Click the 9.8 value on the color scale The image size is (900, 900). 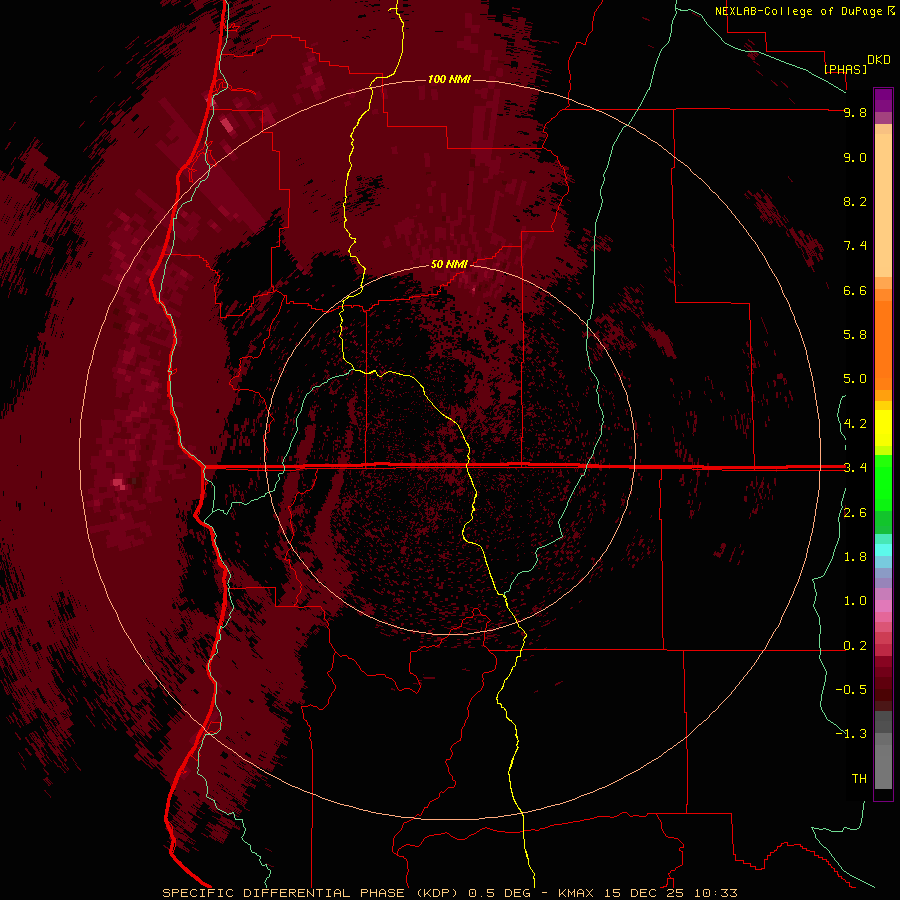[x=855, y=112]
